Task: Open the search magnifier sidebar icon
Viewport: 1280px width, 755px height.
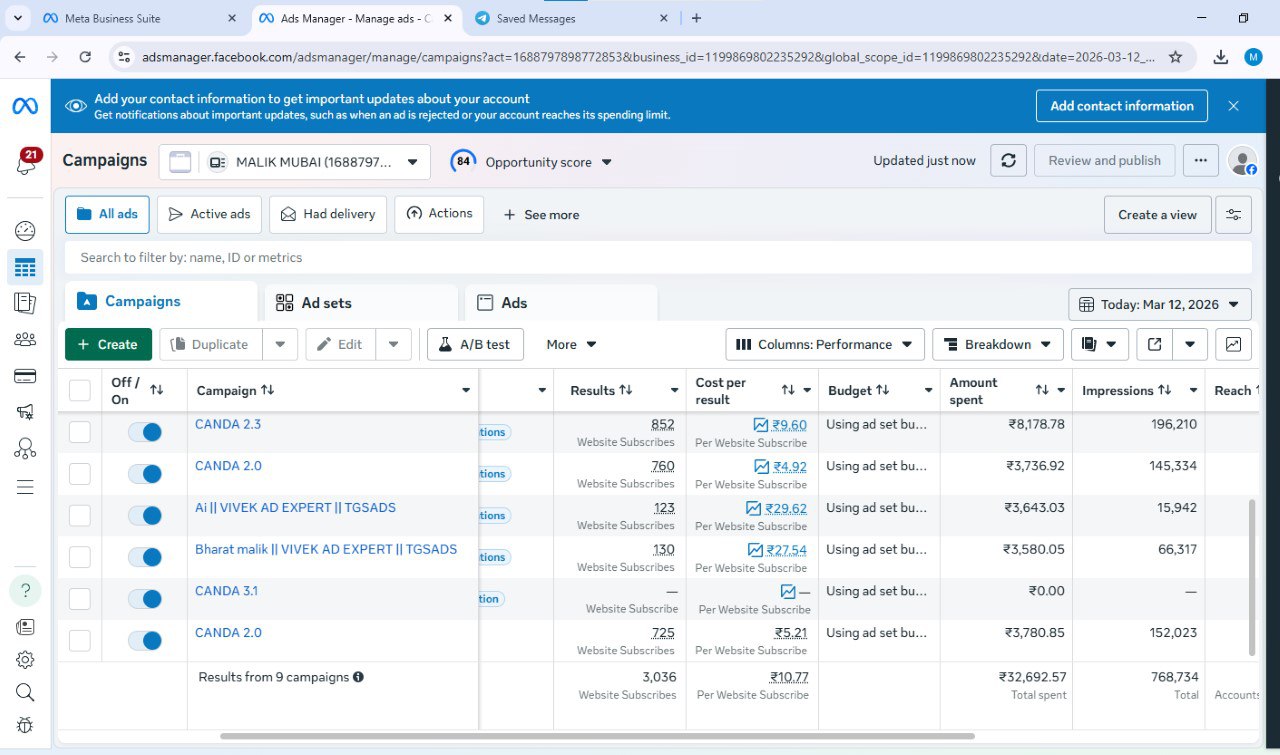Action: (25, 692)
